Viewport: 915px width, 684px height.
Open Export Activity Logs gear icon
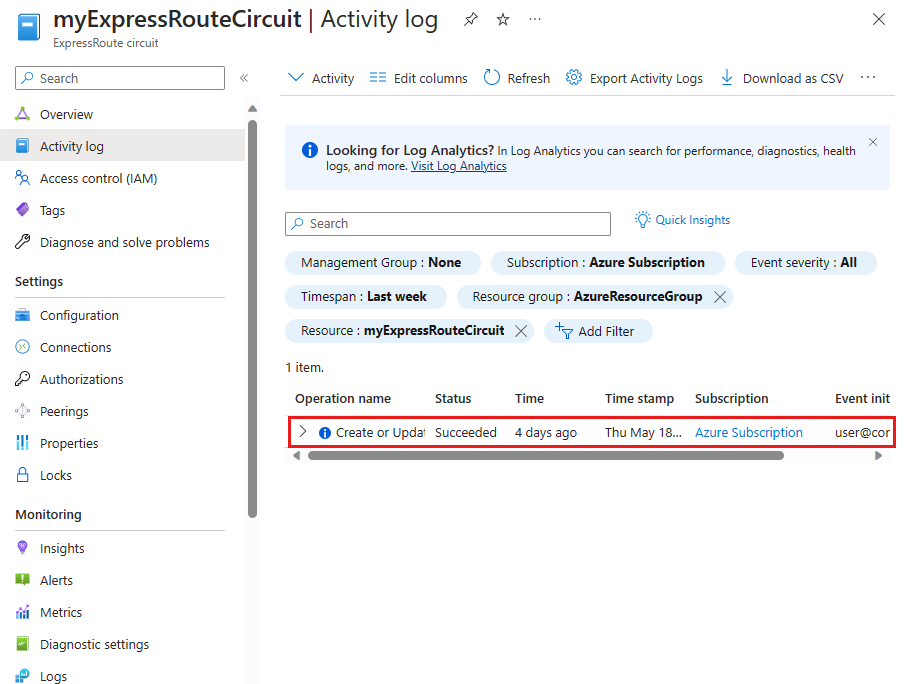tap(574, 78)
